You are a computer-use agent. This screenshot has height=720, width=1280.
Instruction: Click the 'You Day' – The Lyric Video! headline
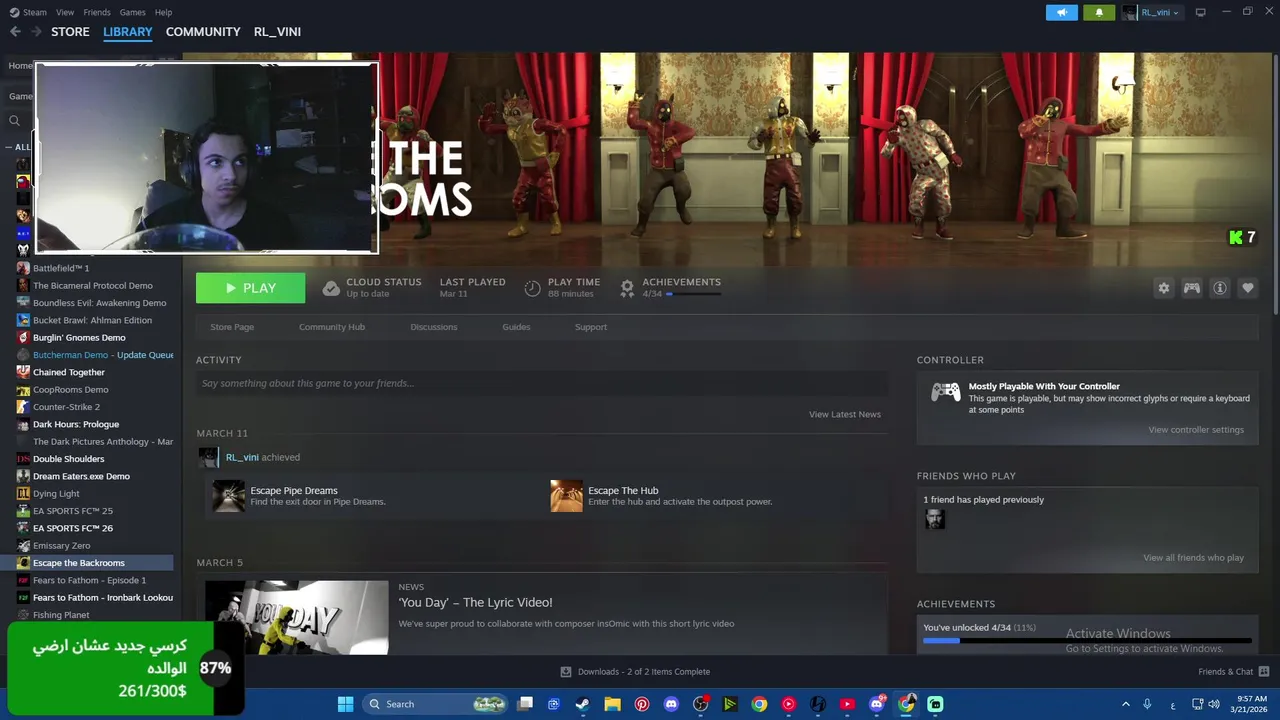click(x=475, y=602)
